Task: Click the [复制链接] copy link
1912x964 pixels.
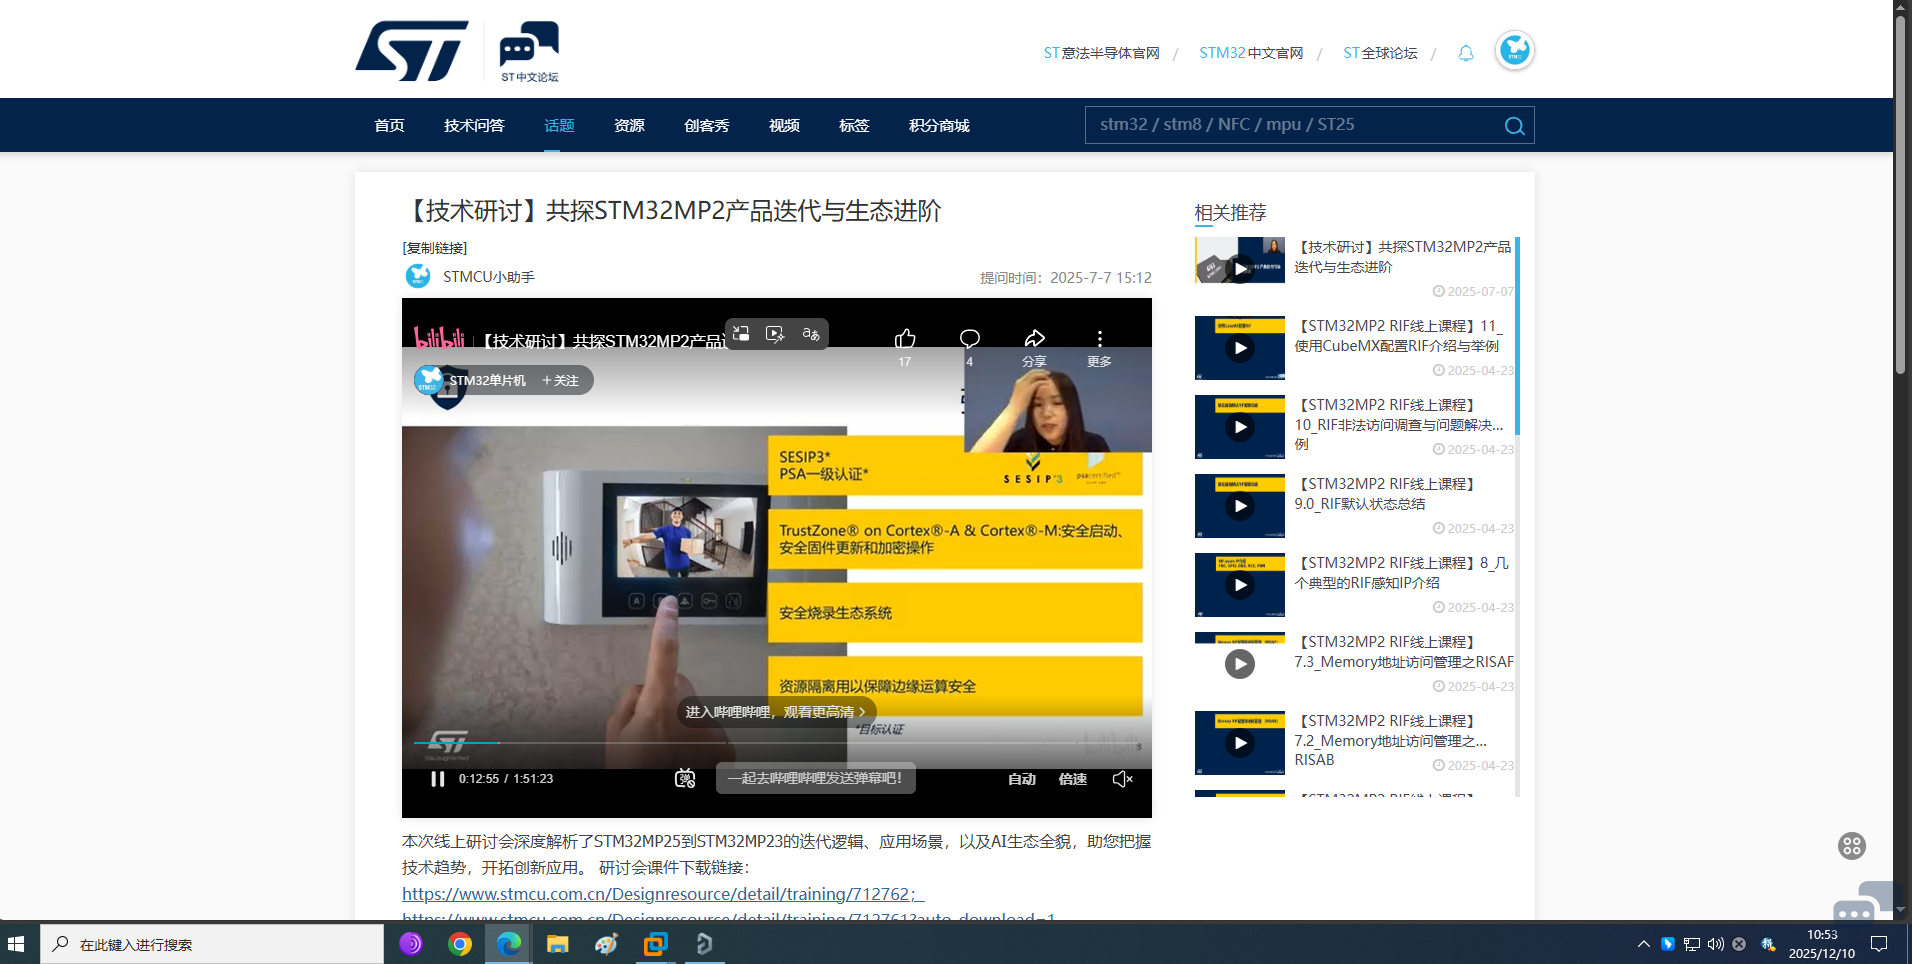Action: pos(435,248)
